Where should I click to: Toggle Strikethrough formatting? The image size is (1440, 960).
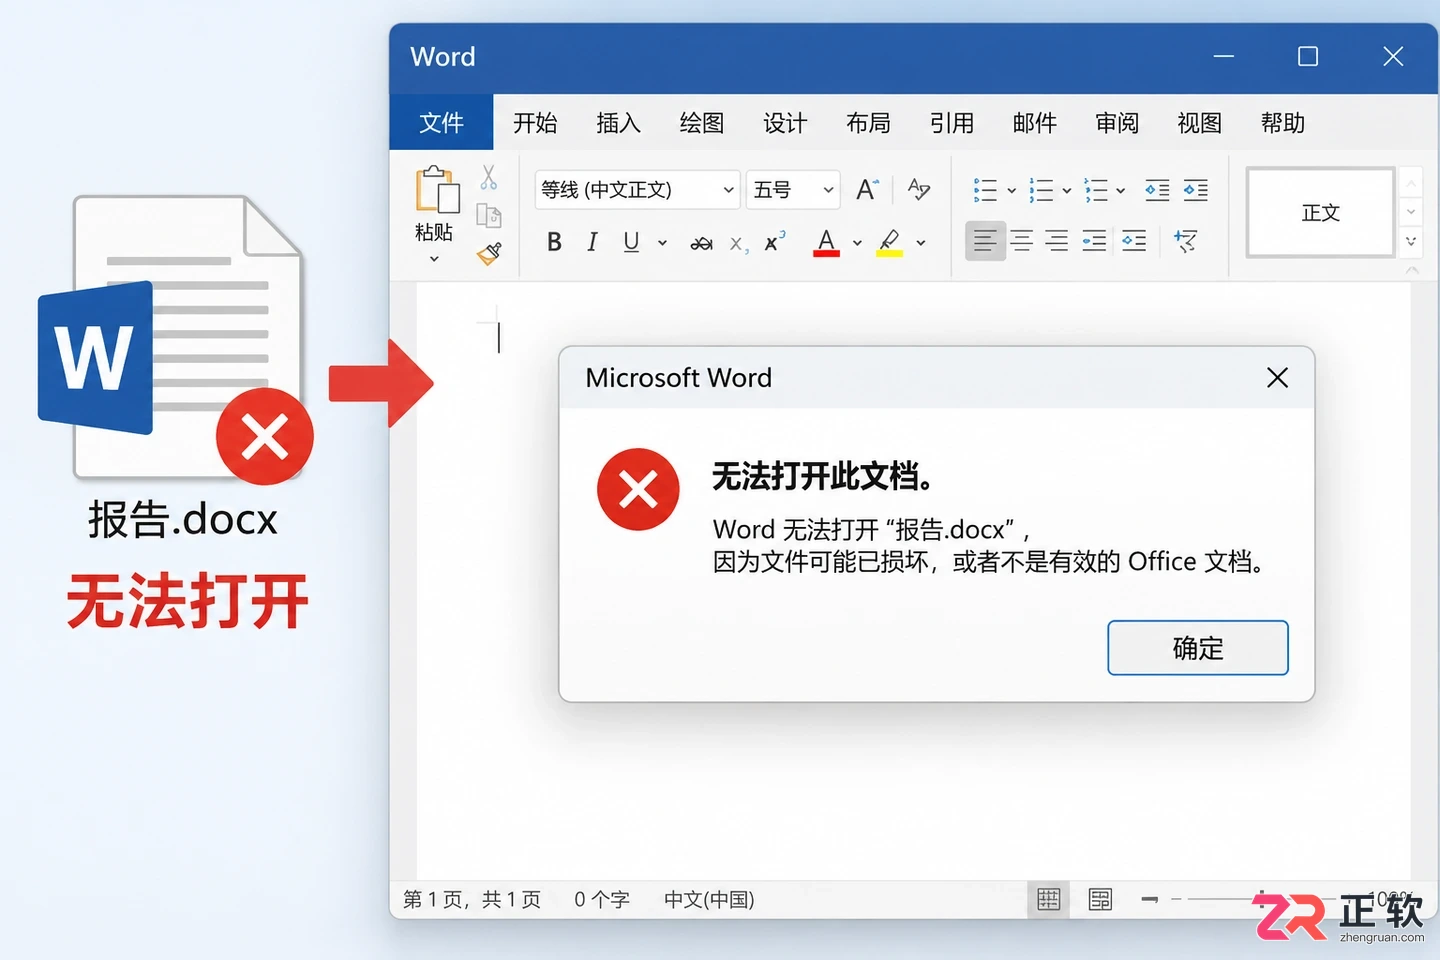pos(701,243)
